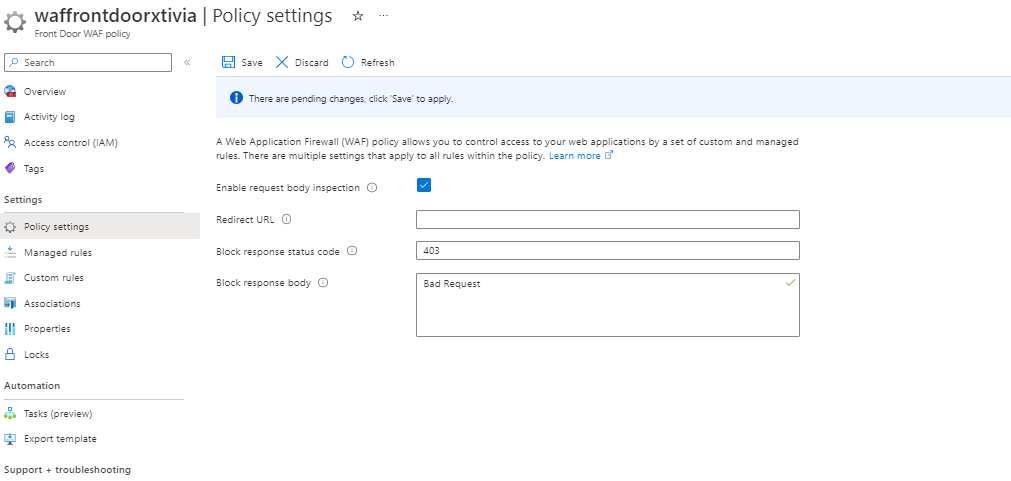Click info icon next to Block response body

[x=322, y=283]
